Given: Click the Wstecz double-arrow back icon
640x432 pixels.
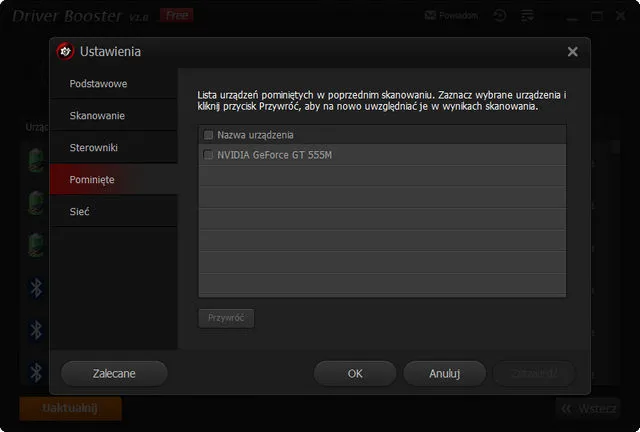Looking at the screenshot, I should [x=566, y=408].
